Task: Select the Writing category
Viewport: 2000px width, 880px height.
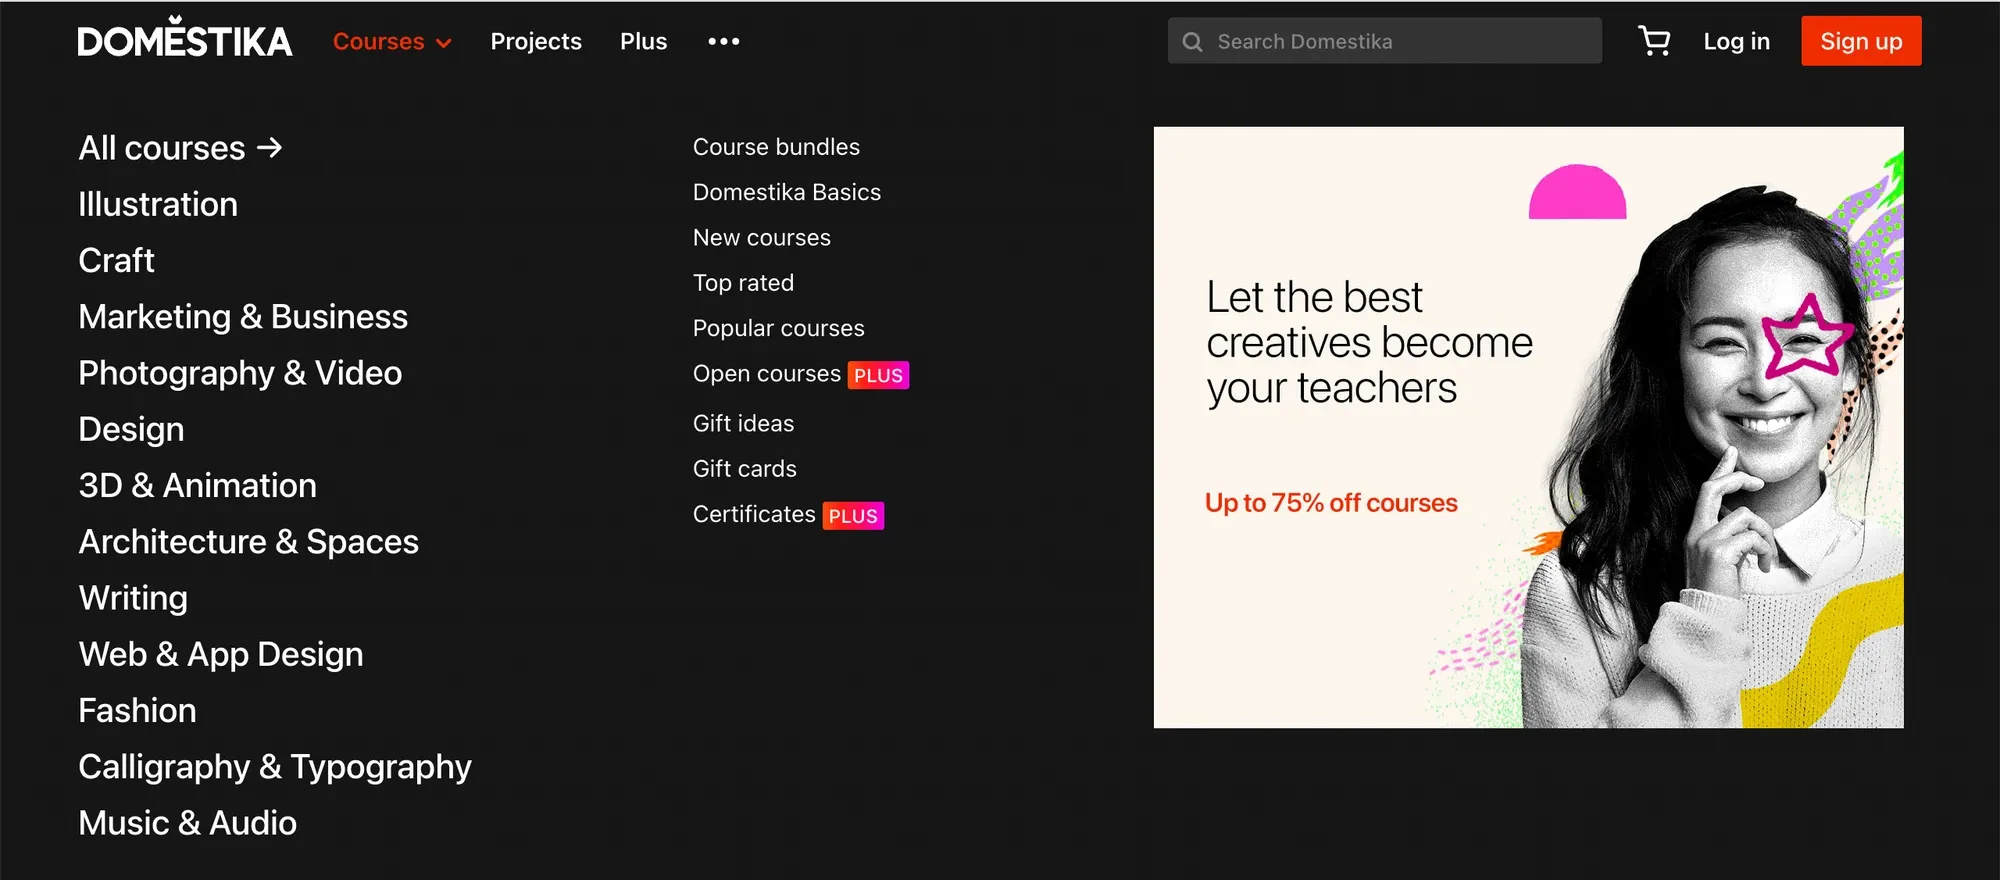Action: tap(133, 598)
